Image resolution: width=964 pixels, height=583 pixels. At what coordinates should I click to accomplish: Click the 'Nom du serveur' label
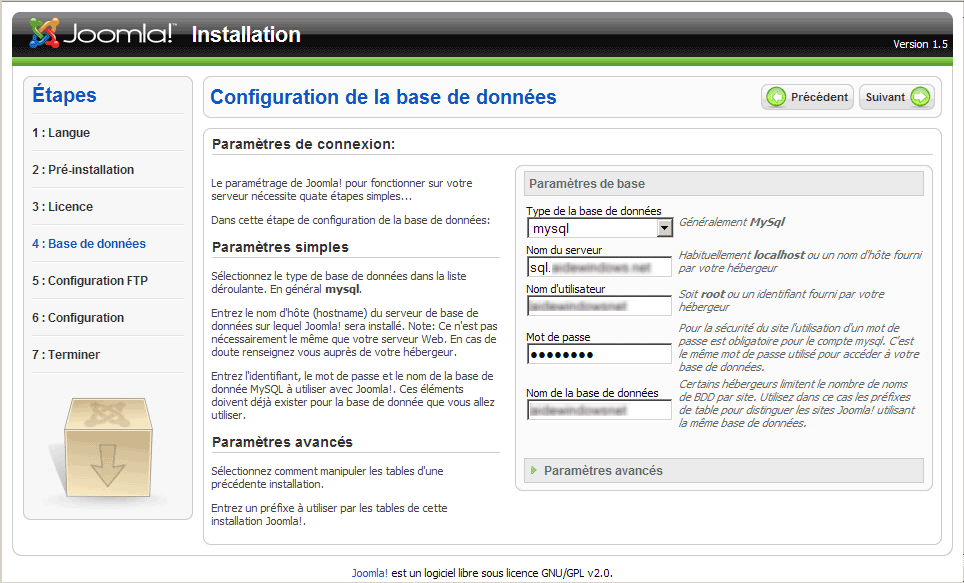pos(564,250)
